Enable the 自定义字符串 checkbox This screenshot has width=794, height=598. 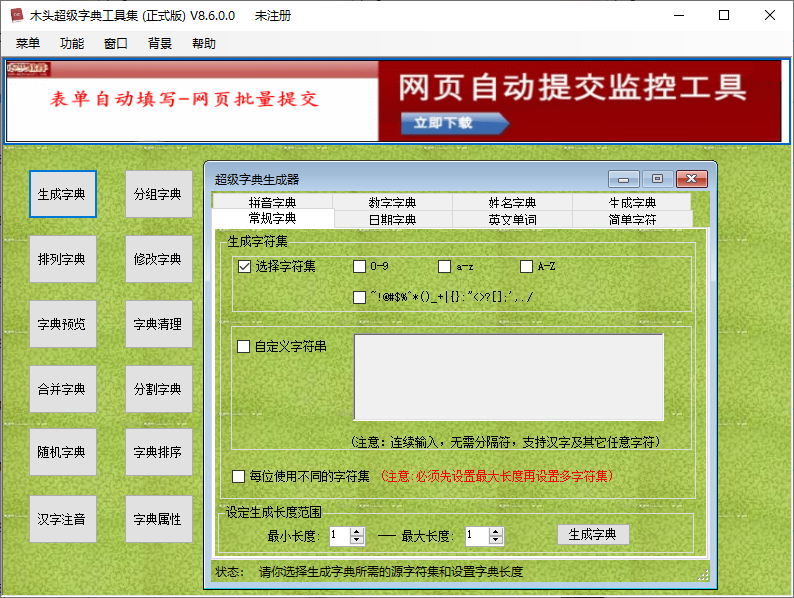pos(243,347)
